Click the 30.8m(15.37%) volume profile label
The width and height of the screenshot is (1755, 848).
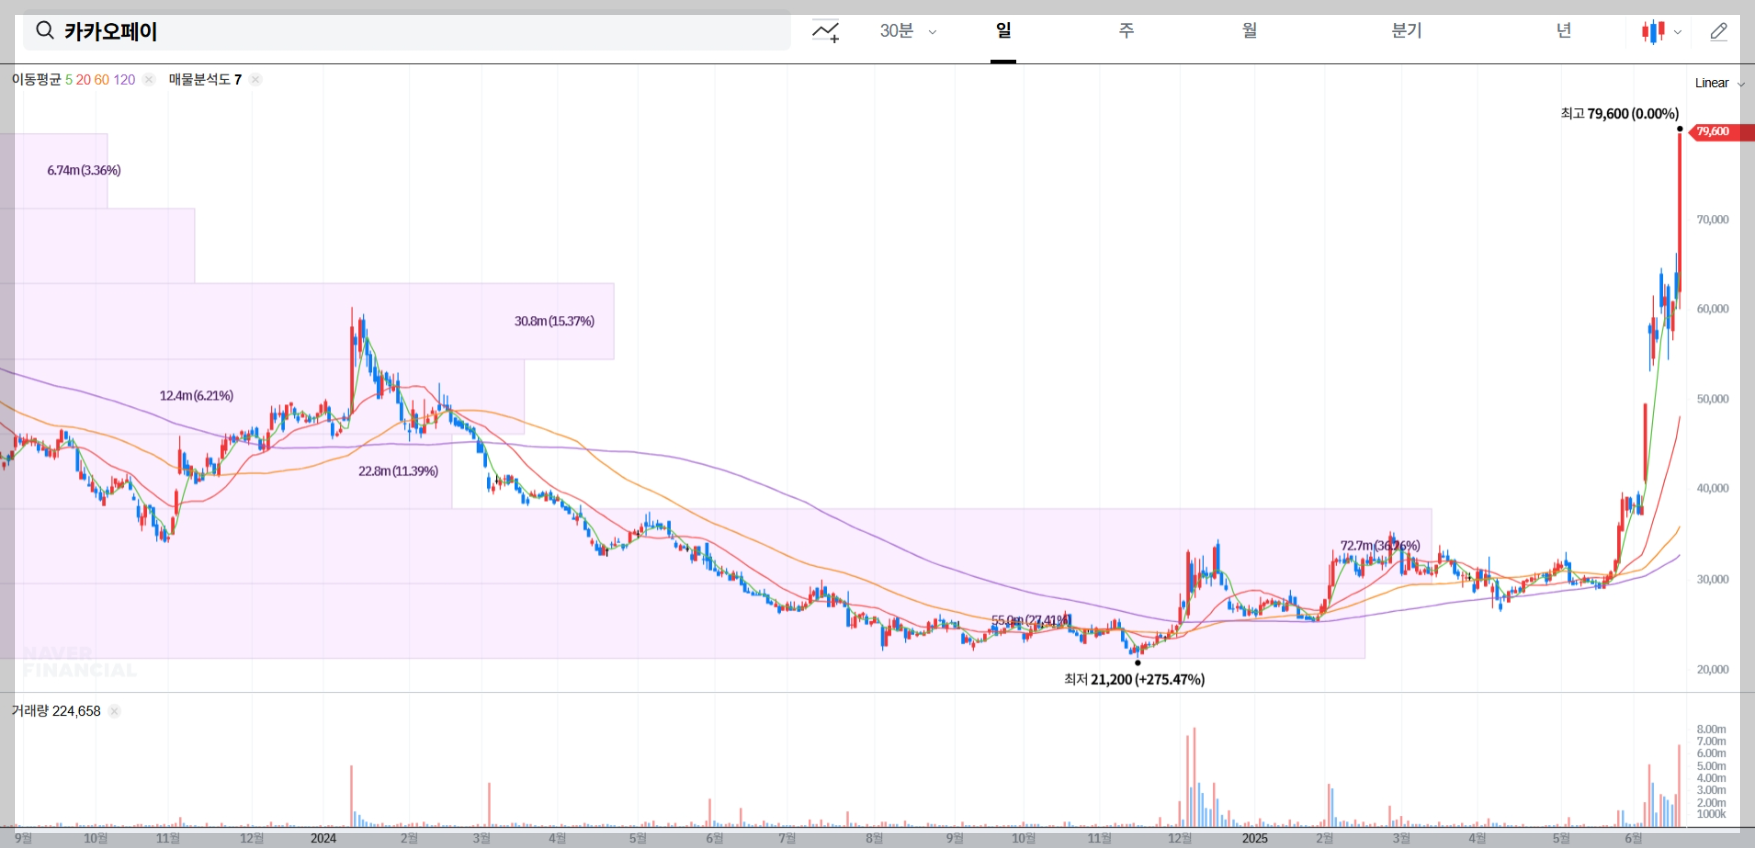coord(554,321)
